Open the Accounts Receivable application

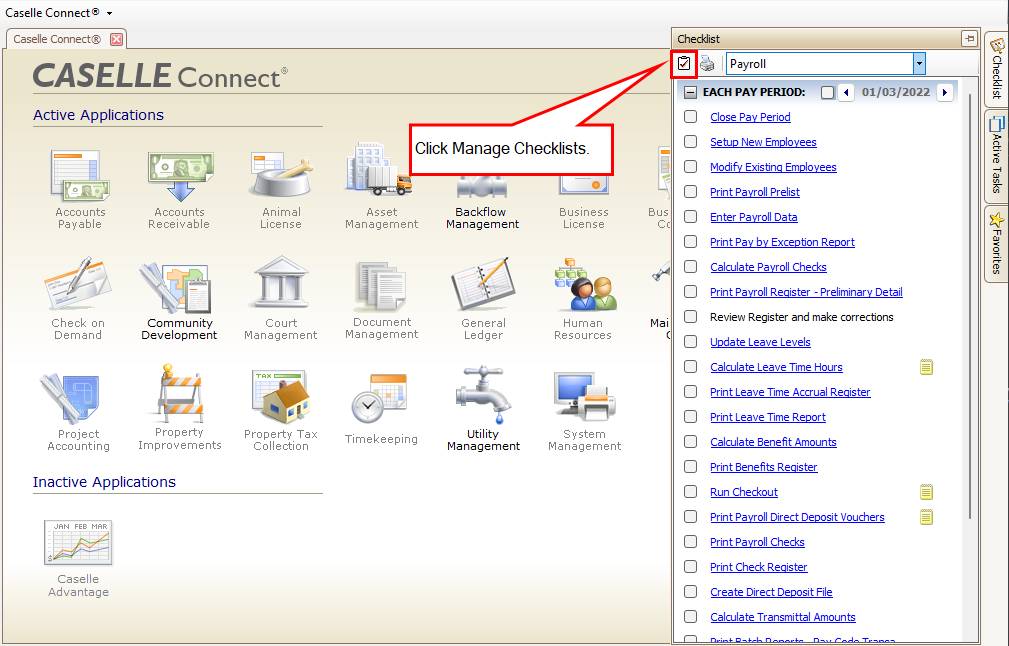click(x=180, y=190)
